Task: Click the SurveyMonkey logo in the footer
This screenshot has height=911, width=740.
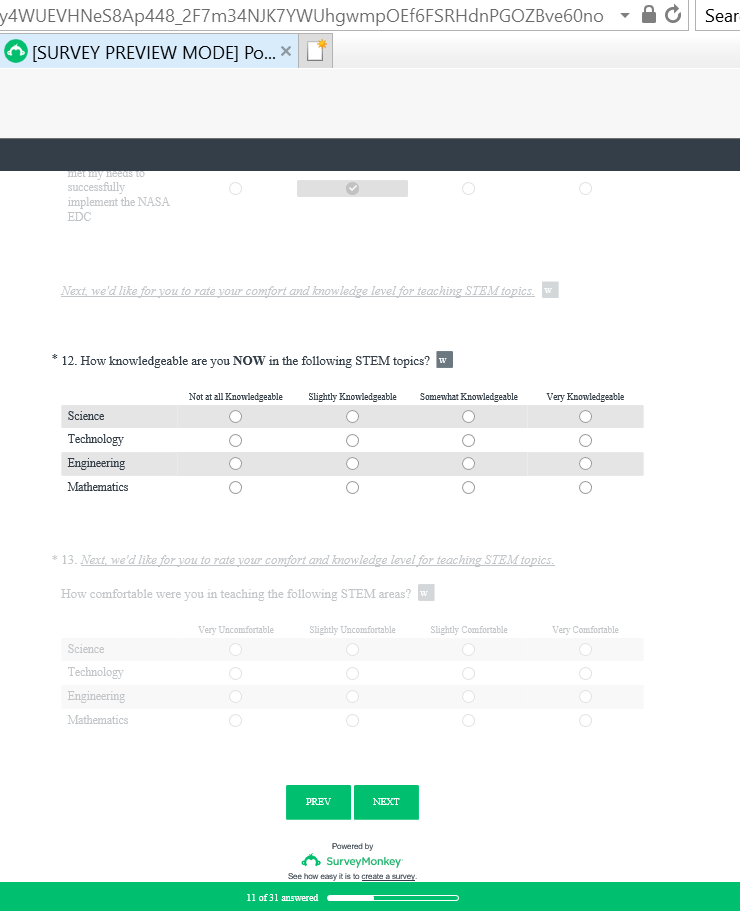Action: [x=352, y=861]
